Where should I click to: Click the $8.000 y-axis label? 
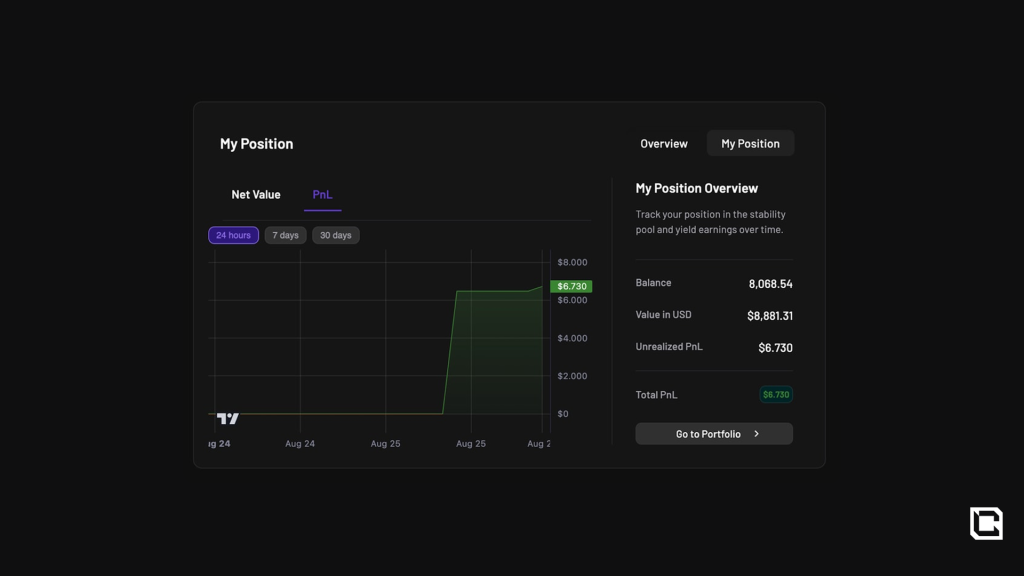[x=572, y=263]
